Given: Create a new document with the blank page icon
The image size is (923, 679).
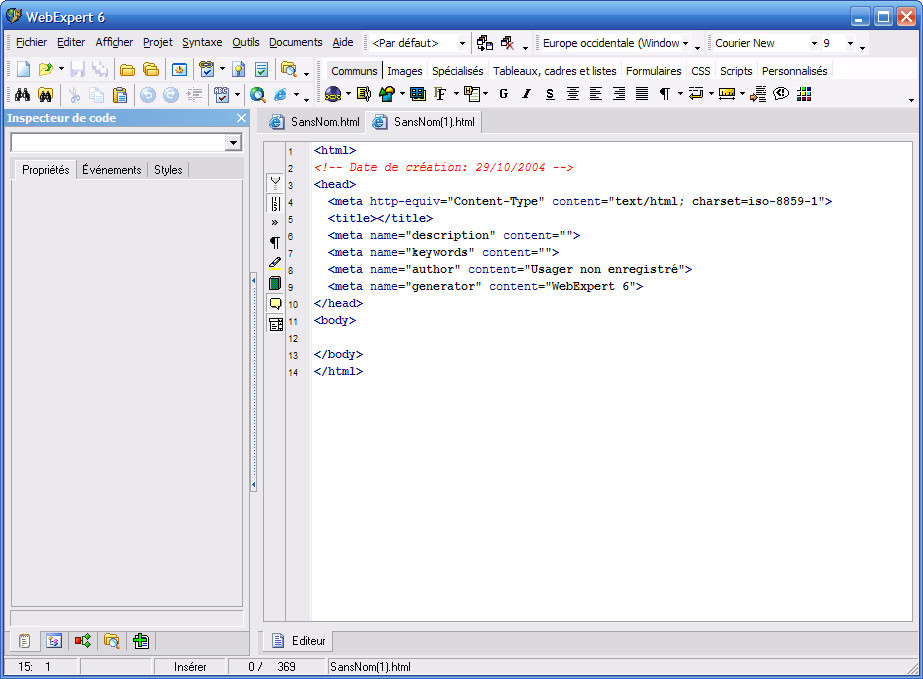Looking at the screenshot, I should tap(23, 69).
